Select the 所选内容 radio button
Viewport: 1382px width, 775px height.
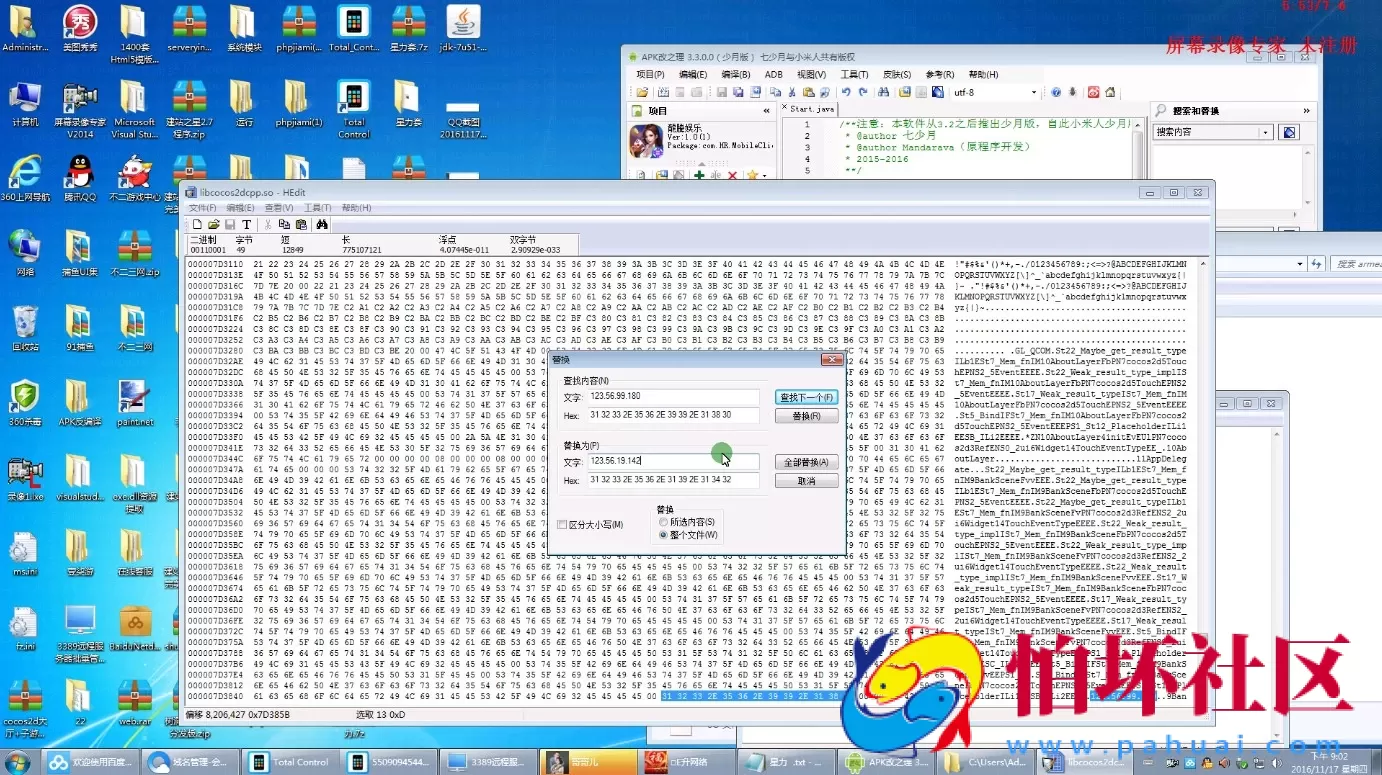click(663, 522)
